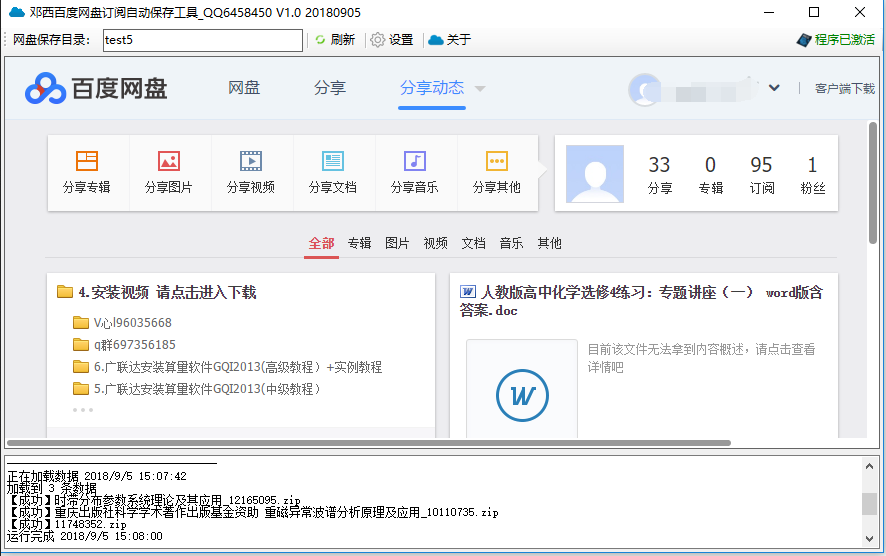The height and width of the screenshot is (556, 886).
Task: Select the 分享动态 tab
Action: (x=432, y=88)
